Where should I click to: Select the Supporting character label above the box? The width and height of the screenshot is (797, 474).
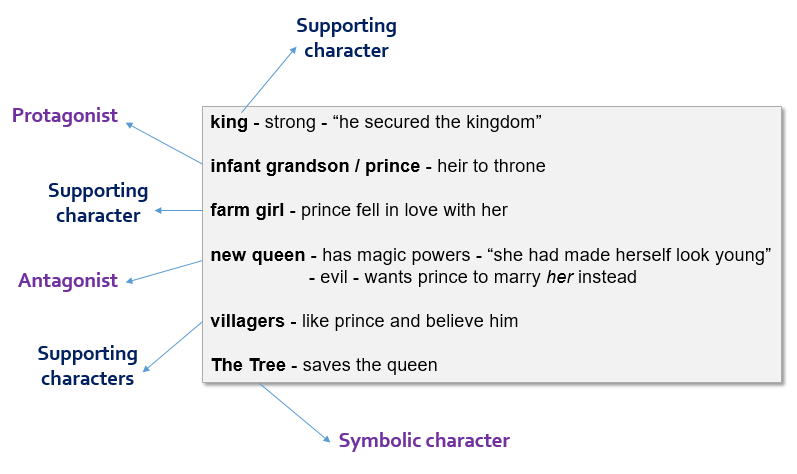[346, 38]
